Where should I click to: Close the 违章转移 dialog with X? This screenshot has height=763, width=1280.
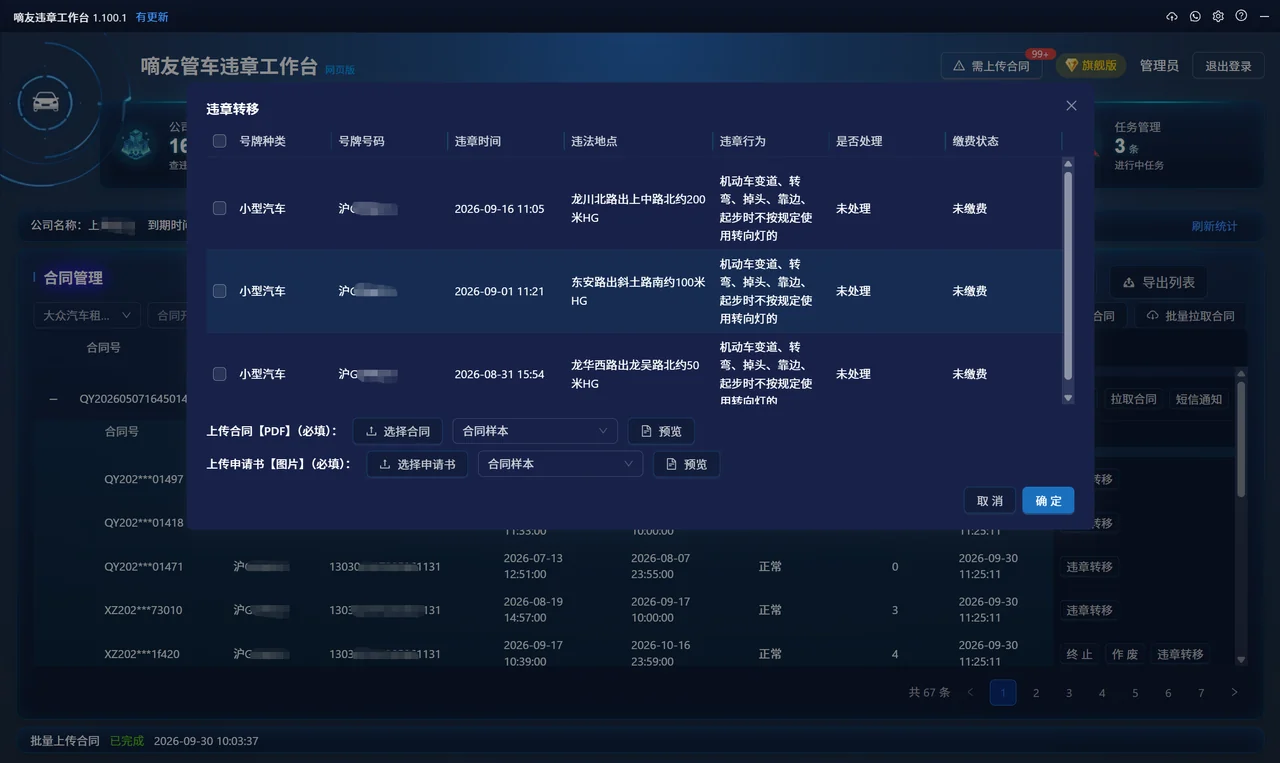[x=1071, y=106]
